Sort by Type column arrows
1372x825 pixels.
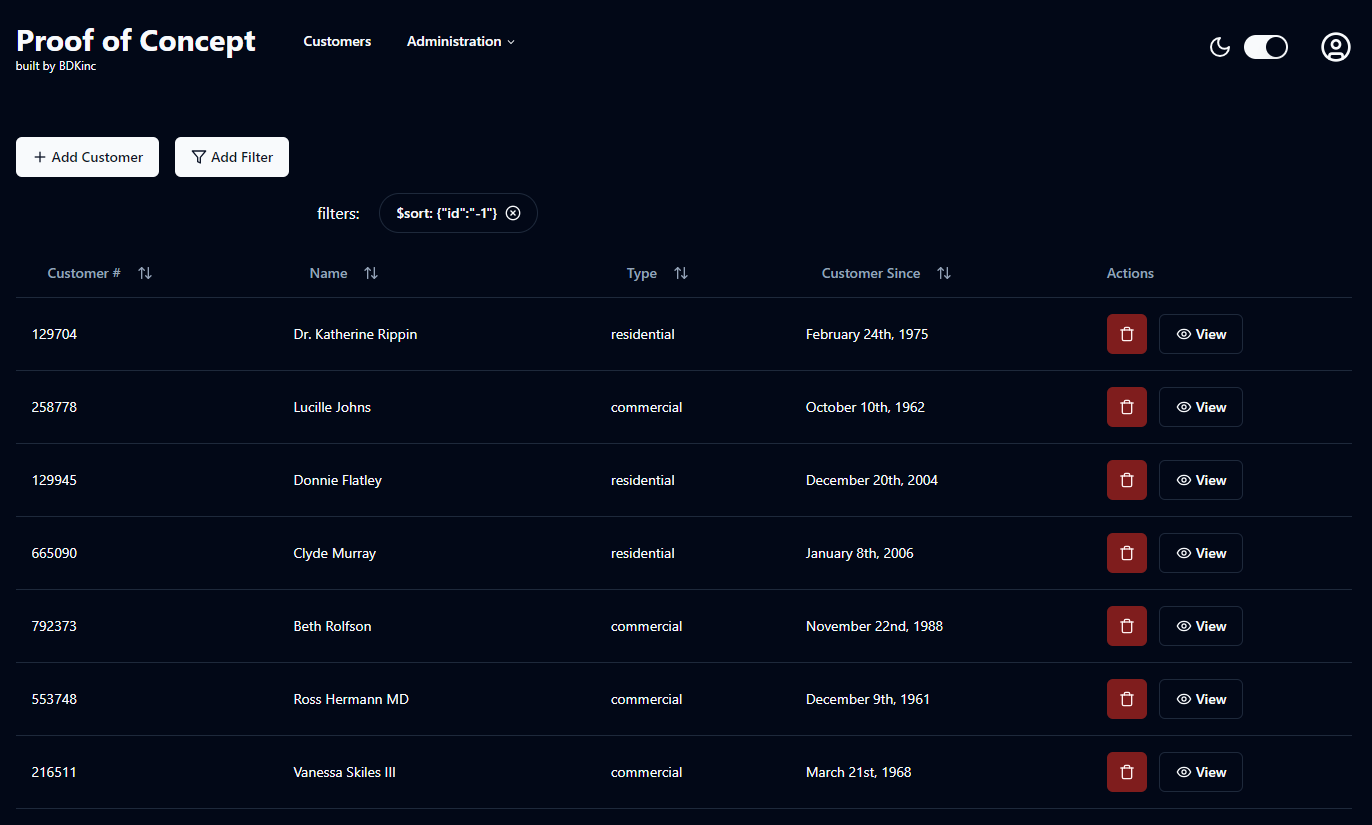click(681, 273)
